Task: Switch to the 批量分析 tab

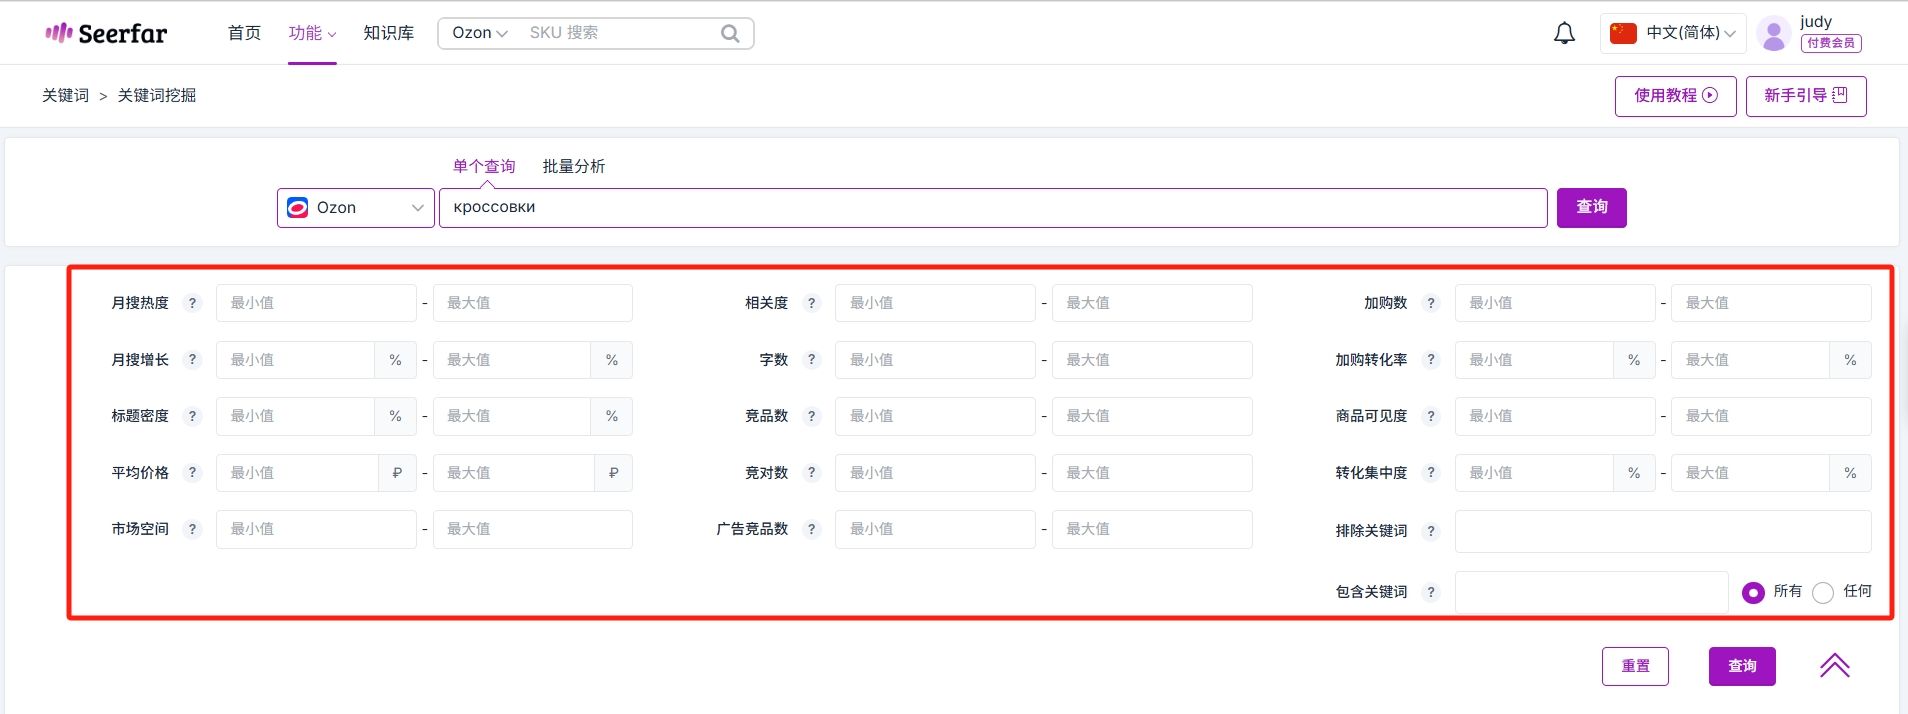Action: tap(574, 166)
